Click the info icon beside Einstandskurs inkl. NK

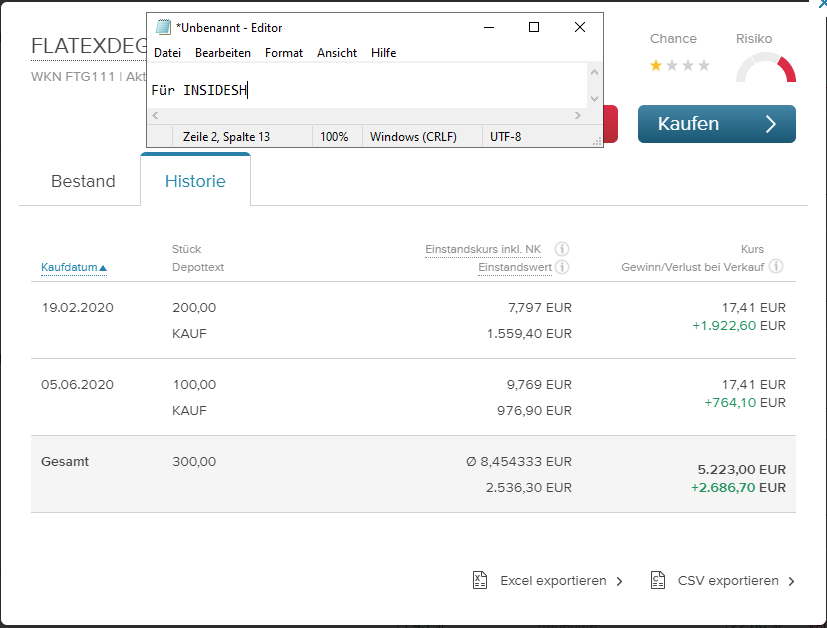click(x=561, y=248)
